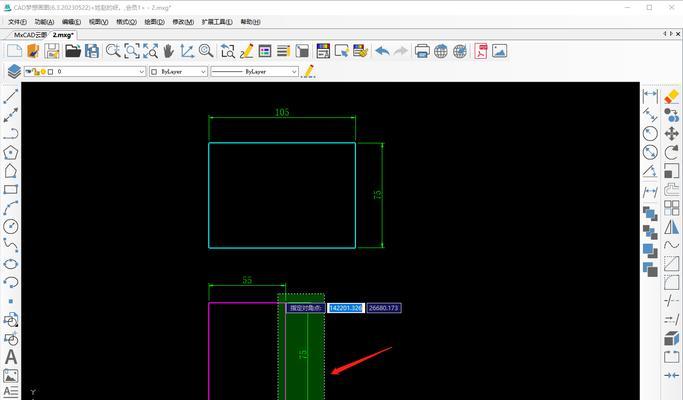Select the Point tool

pyautogui.click(x=11, y=301)
